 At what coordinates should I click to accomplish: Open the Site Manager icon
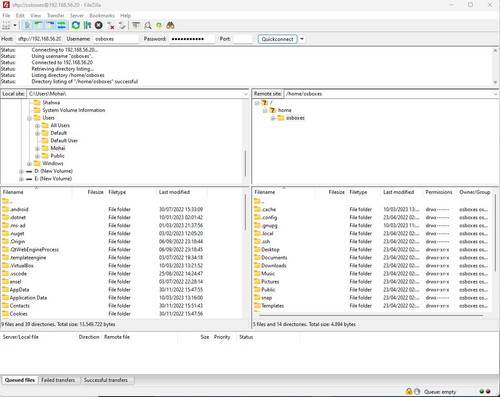click(x=6, y=25)
